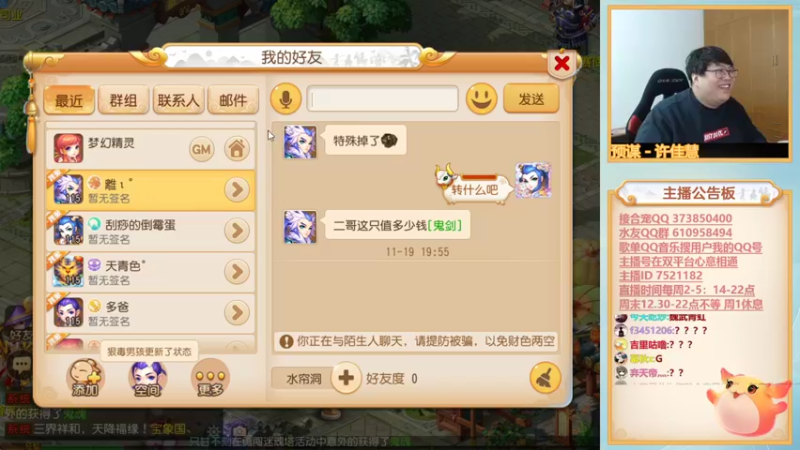Click the green 鬼剑 item link
The height and width of the screenshot is (450, 800).
tap(445, 225)
